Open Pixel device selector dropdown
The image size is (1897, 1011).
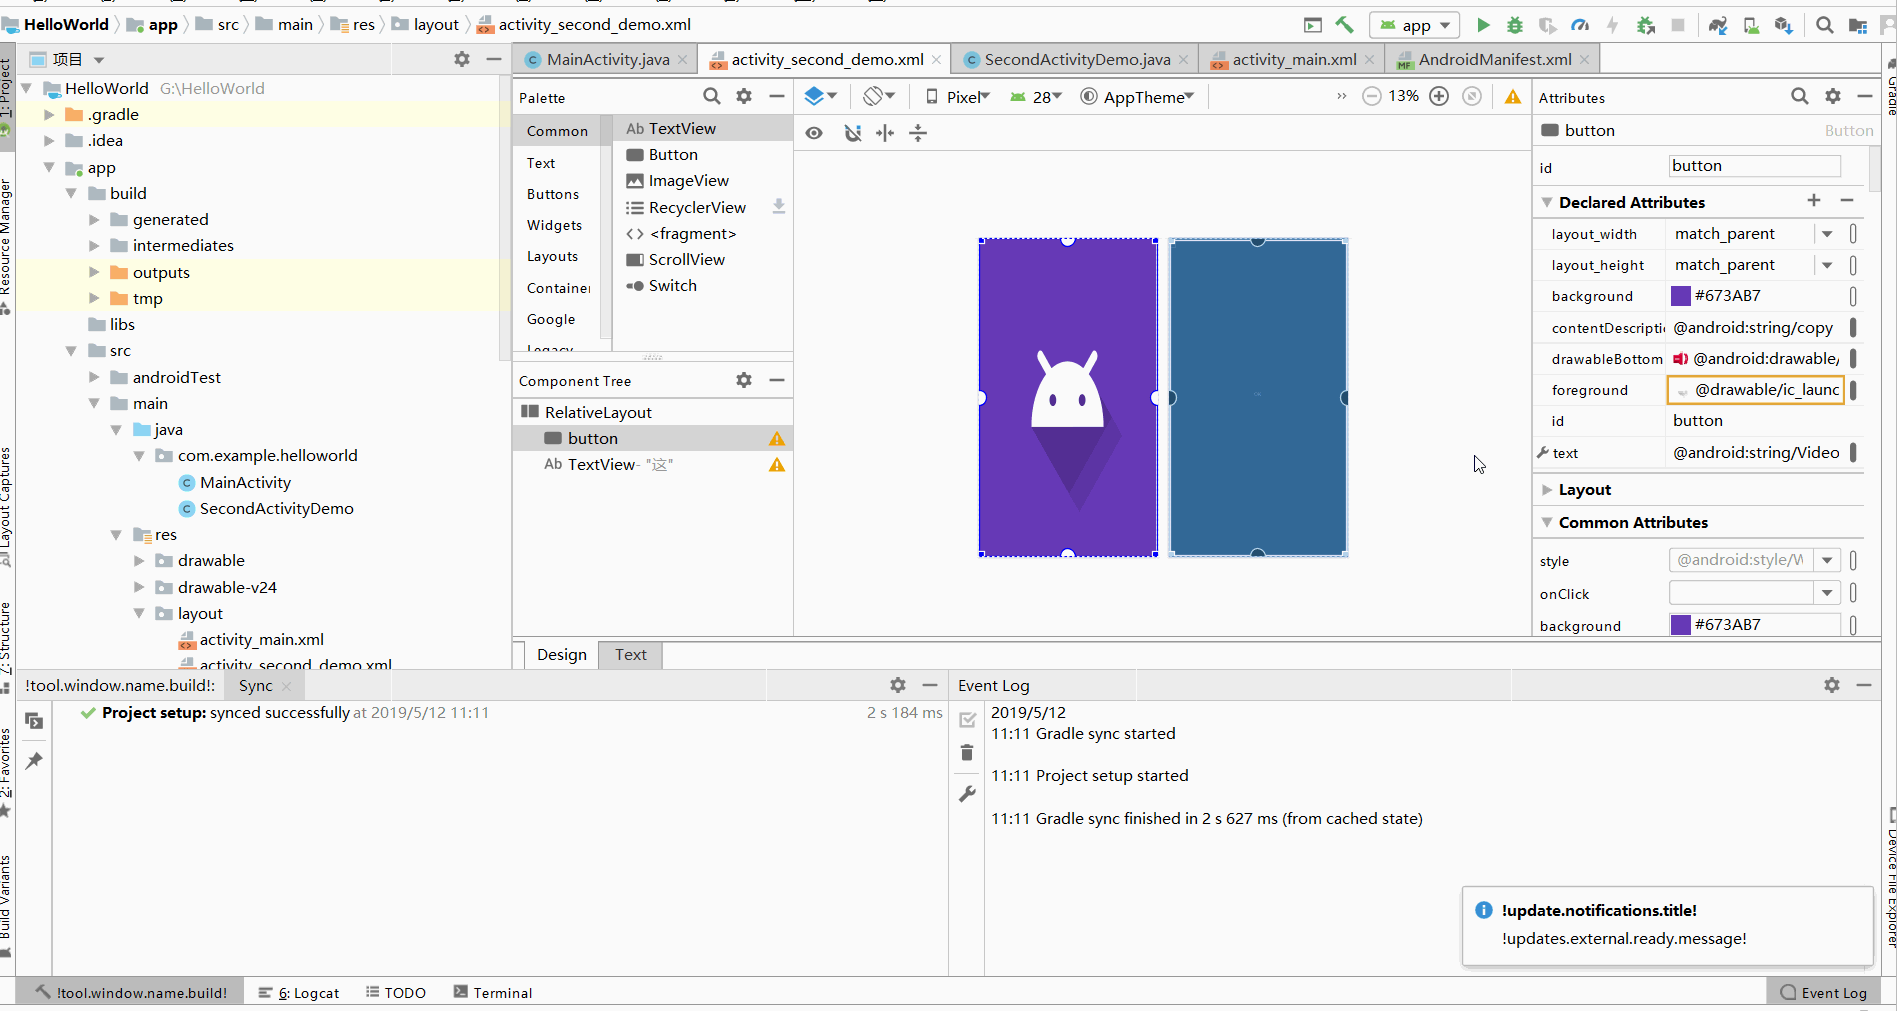coord(957,97)
